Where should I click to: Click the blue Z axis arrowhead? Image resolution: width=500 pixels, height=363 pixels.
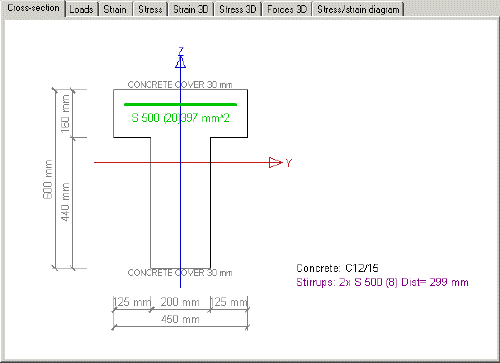180,62
